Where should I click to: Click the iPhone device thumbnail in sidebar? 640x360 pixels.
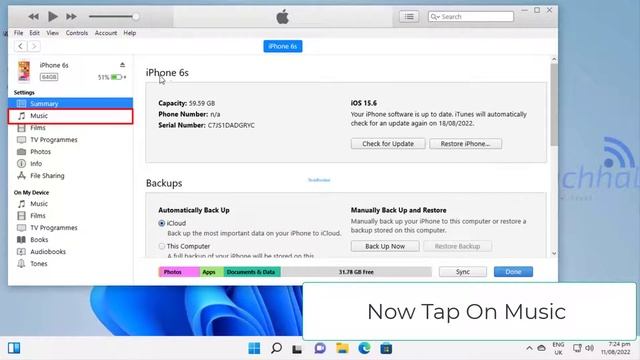tap(24, 71)
